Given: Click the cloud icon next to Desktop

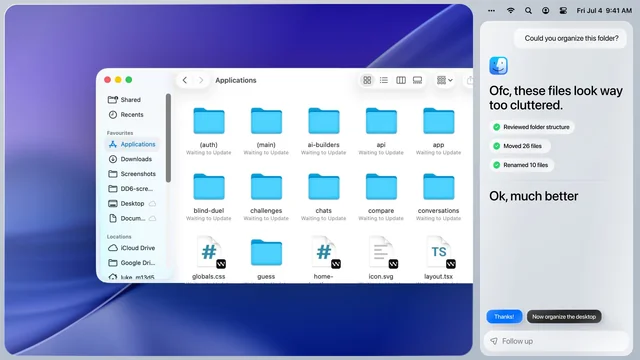Looking at the screenshot, I should [152, 203].
